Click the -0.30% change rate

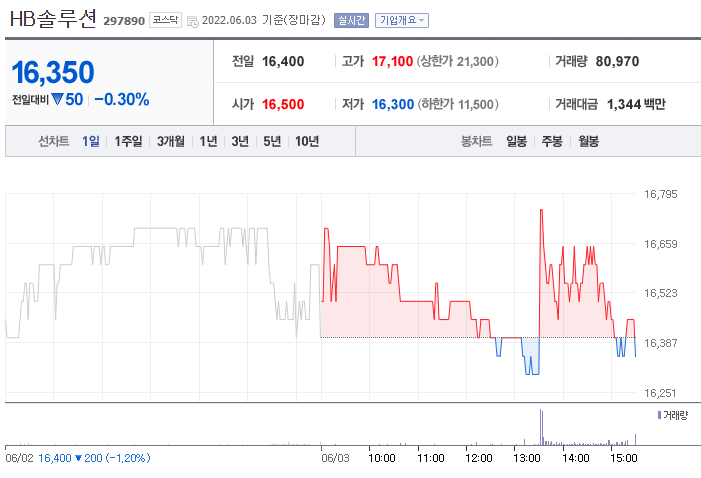pos(122,99)
